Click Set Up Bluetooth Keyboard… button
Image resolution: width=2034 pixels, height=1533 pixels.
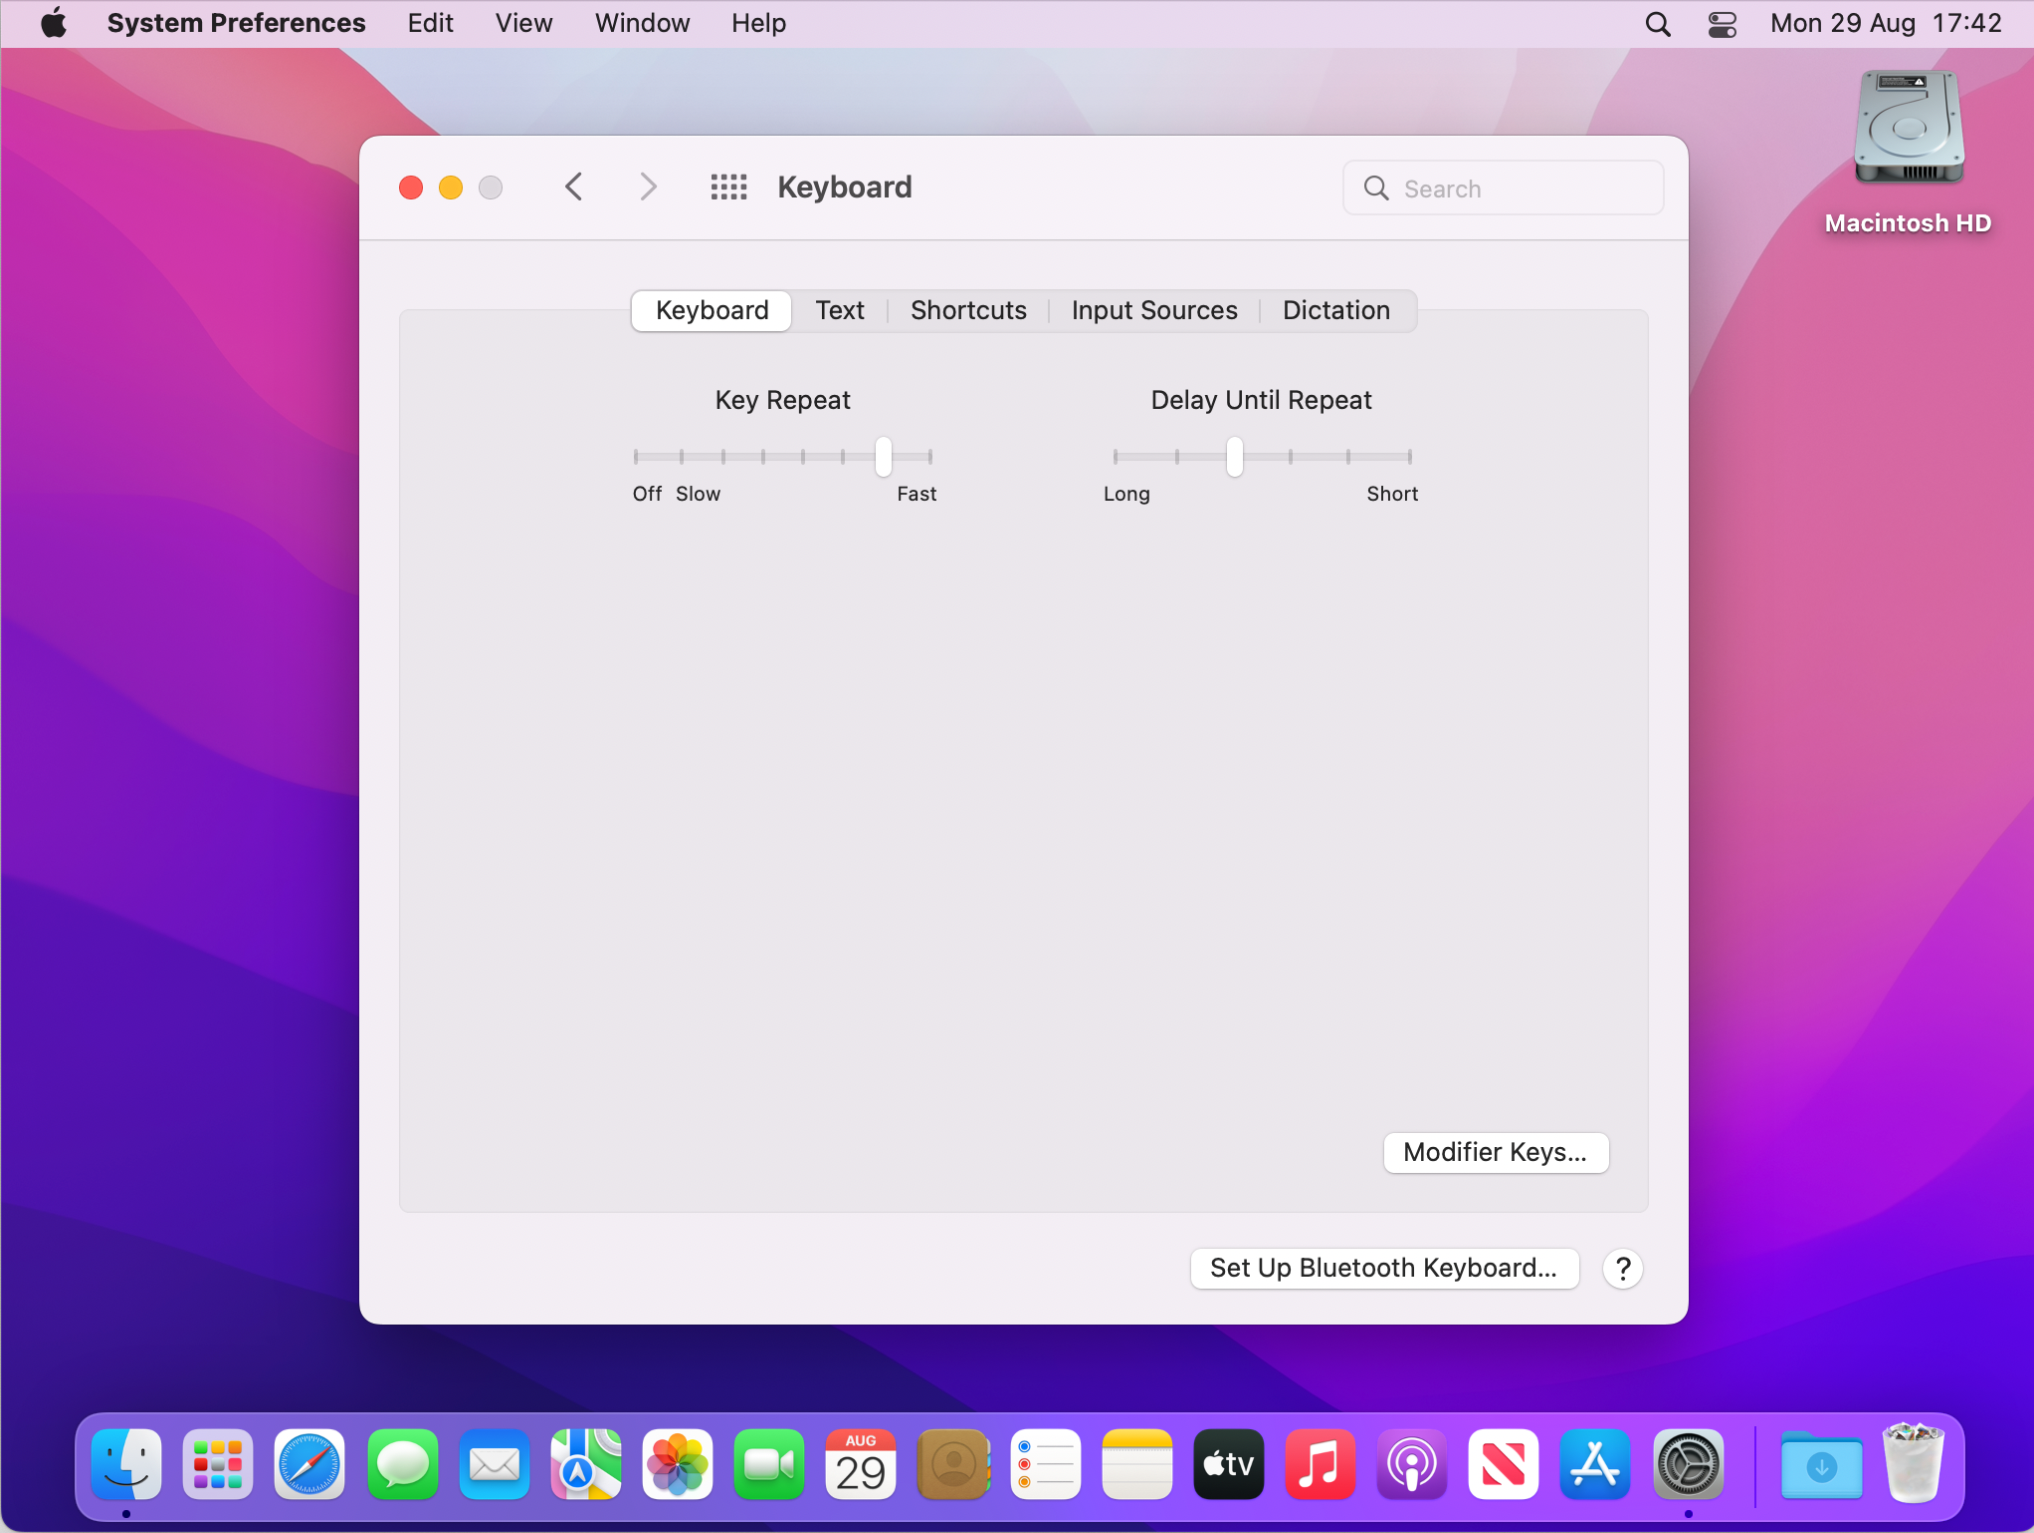pyautogui.click(x=1383, y=1268)
